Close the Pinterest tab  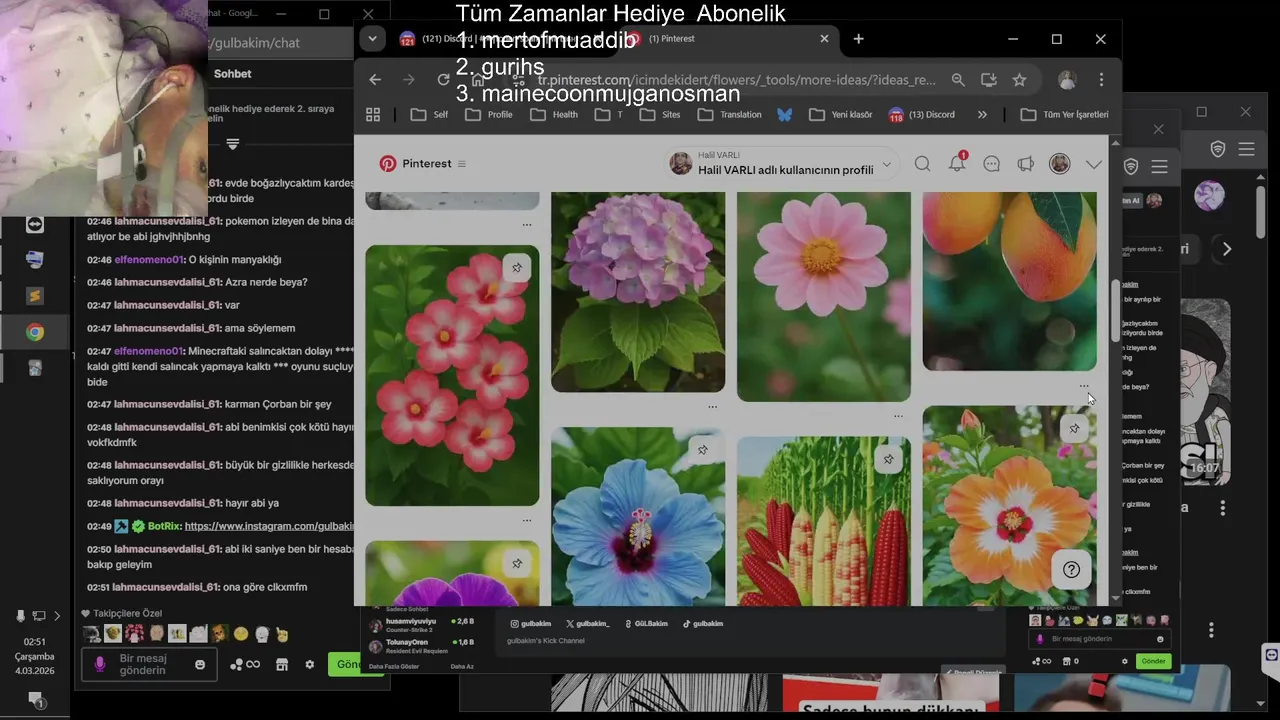tap(824, 39)
